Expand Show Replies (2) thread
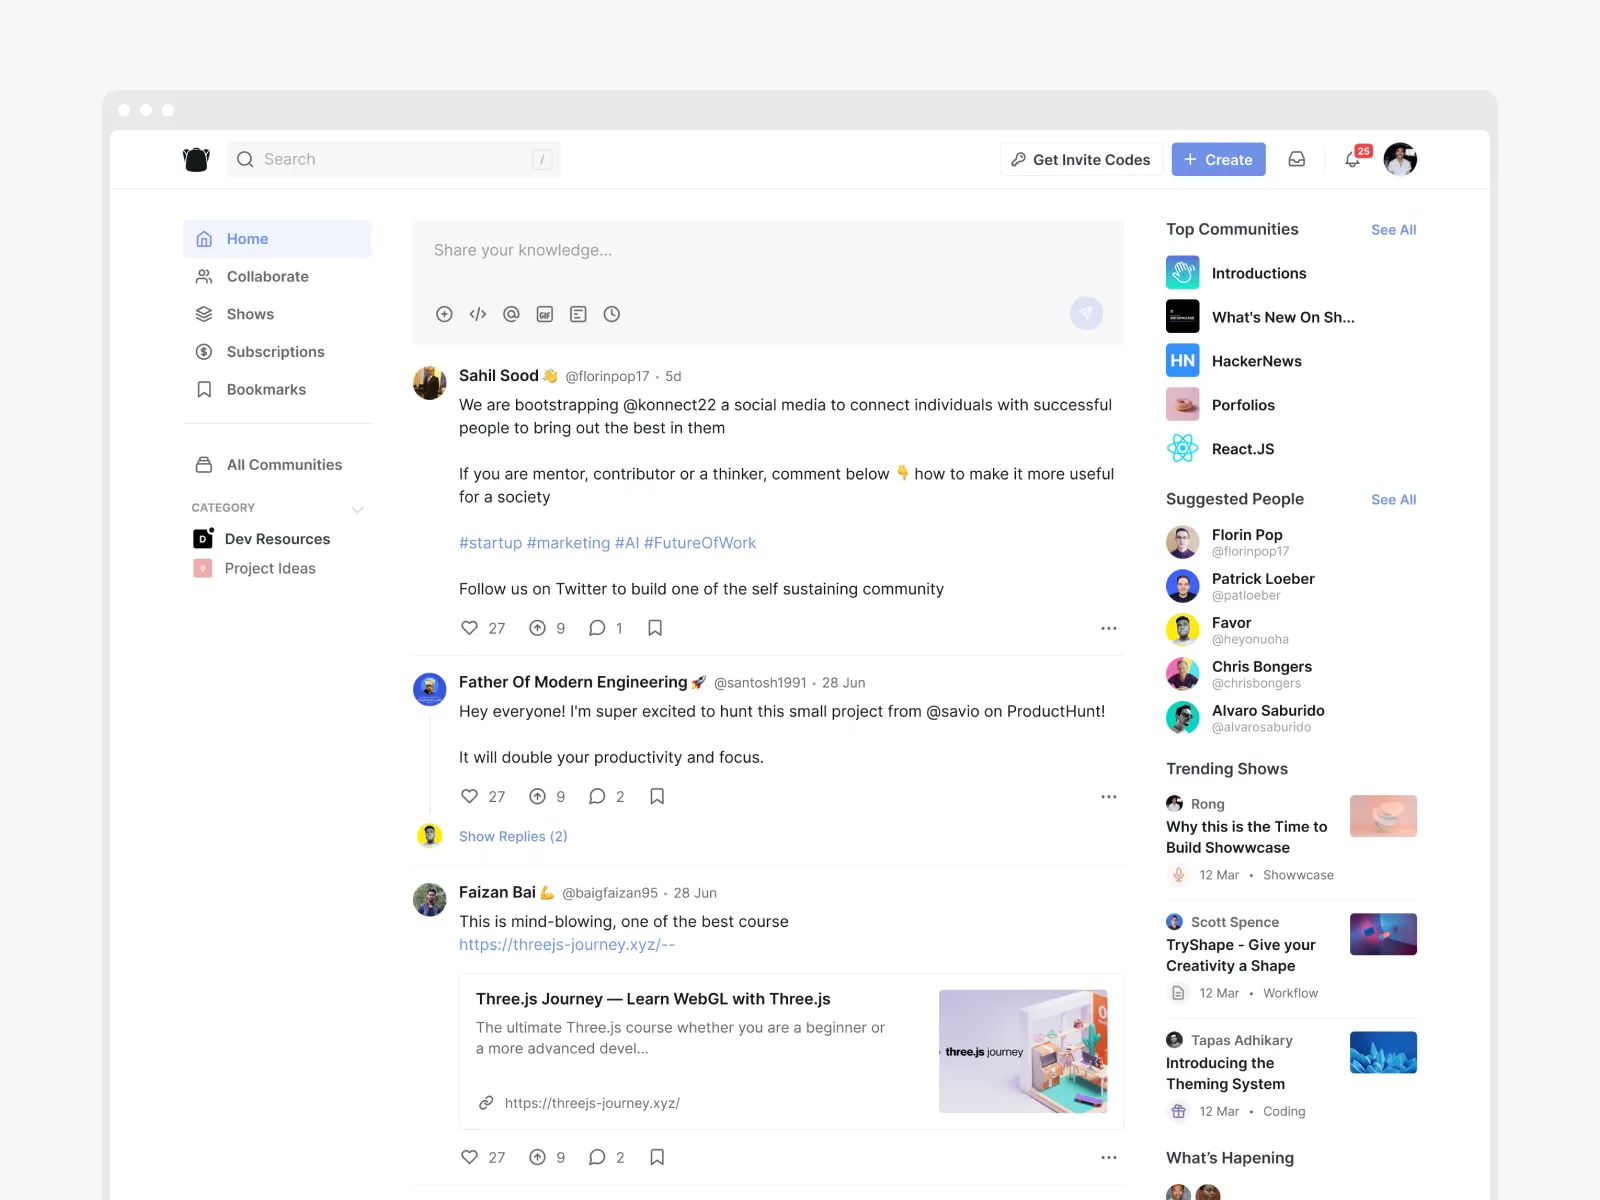This screenshot has height=1200, width=1600. 513,836
